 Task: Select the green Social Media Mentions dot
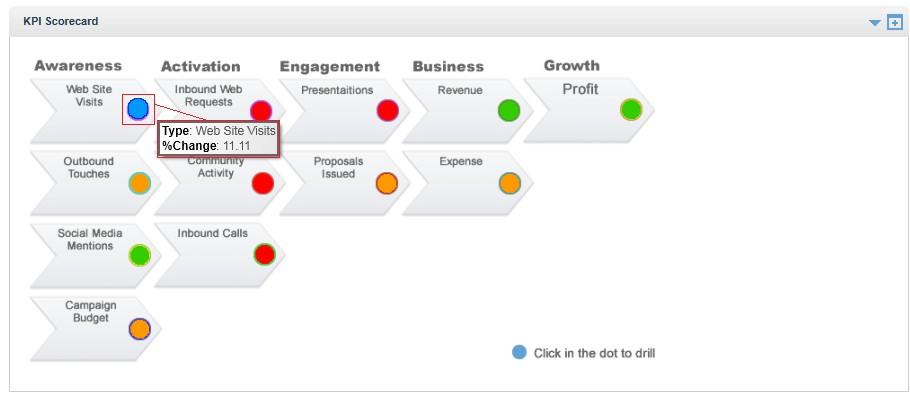tap(139, 256)
